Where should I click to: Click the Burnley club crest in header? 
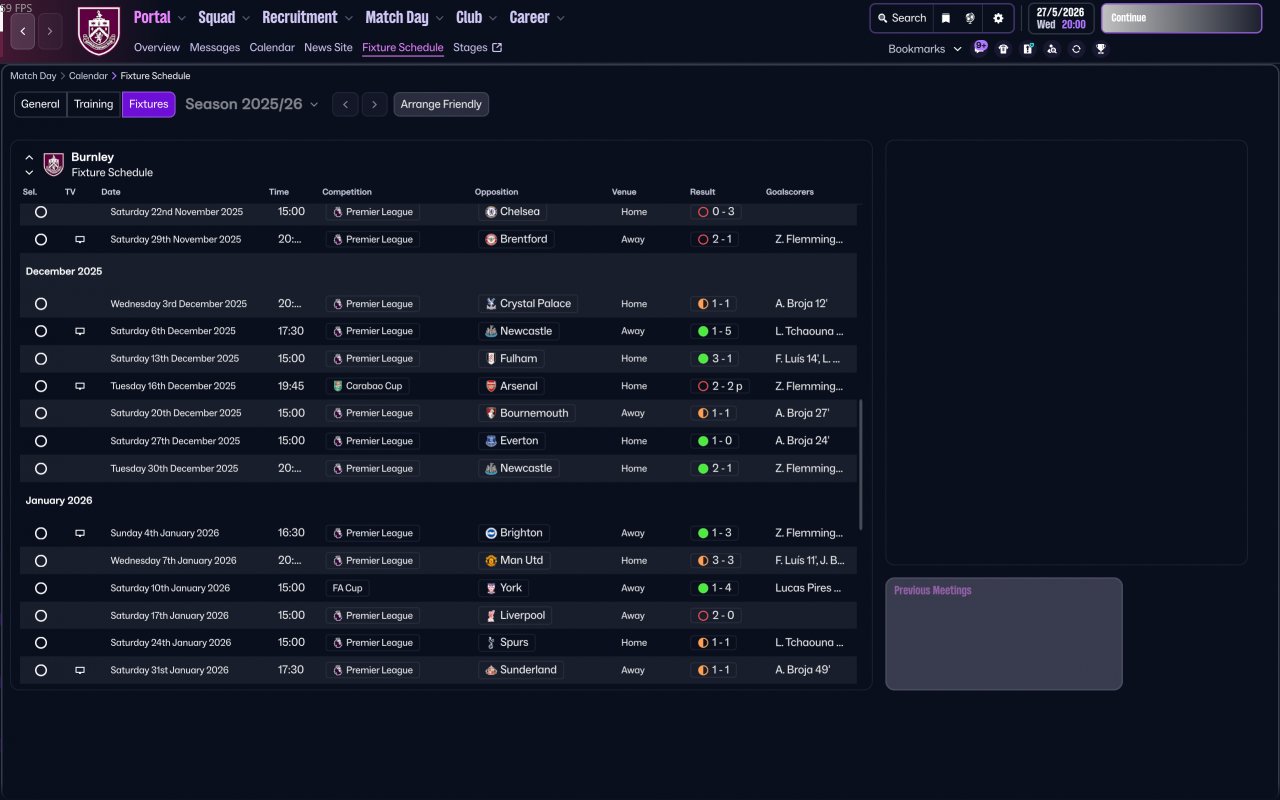tap(98, 31)
